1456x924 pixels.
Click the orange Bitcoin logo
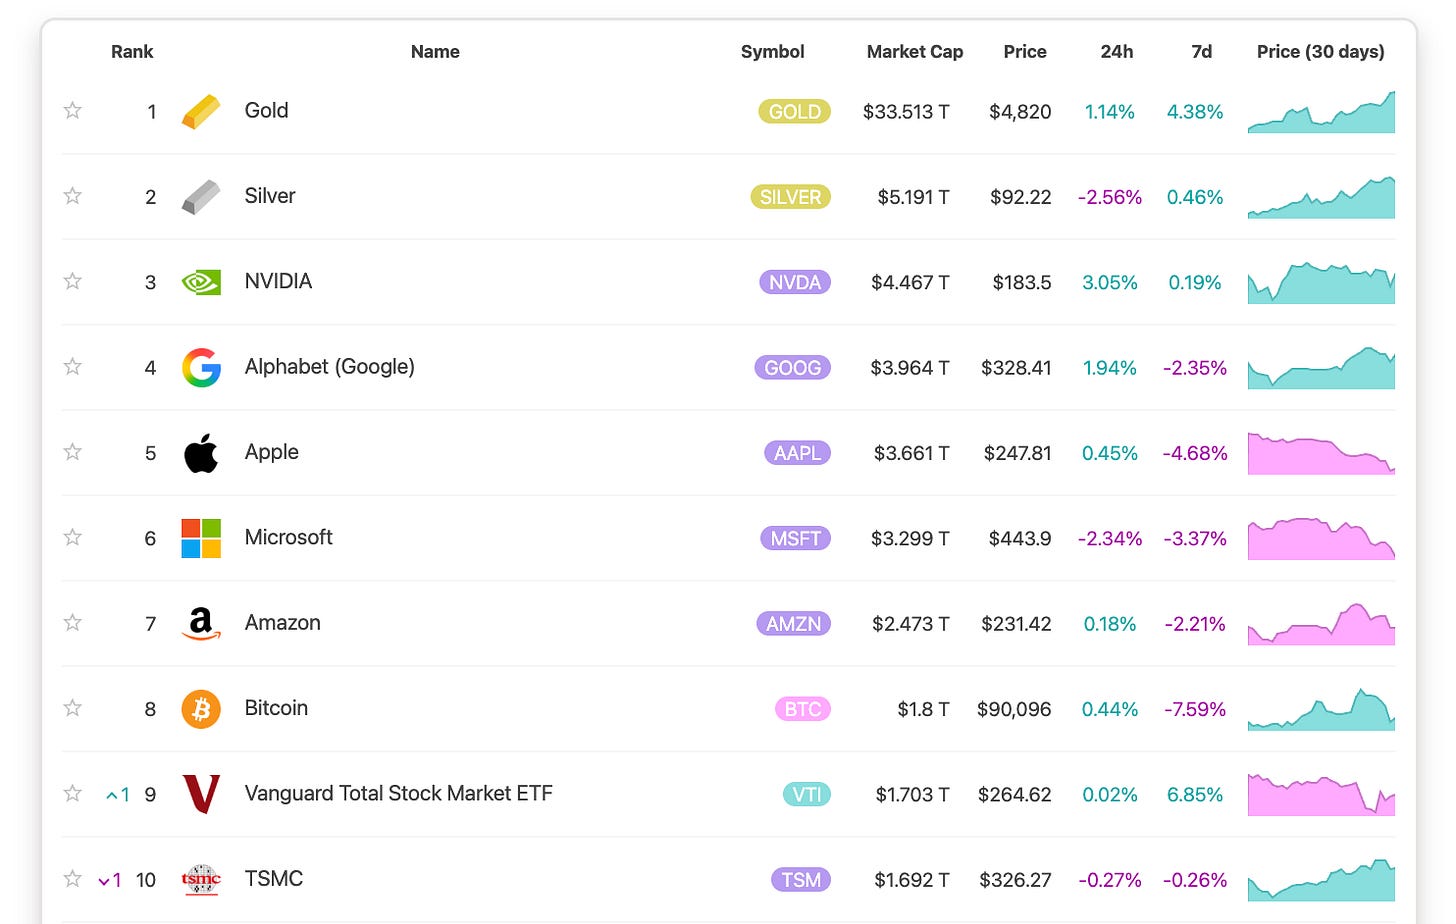[201, 709]
